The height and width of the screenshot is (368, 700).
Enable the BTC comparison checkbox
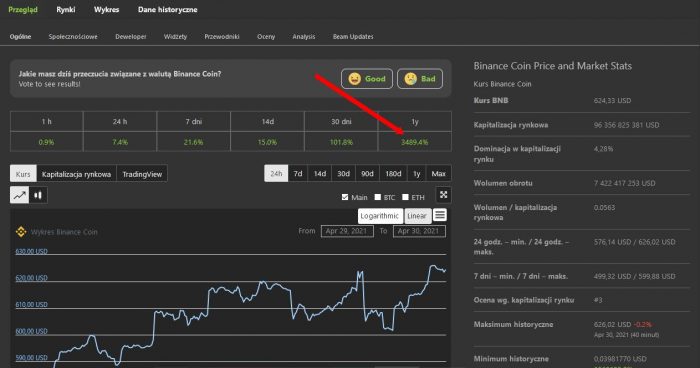click(x=378, y=197)
